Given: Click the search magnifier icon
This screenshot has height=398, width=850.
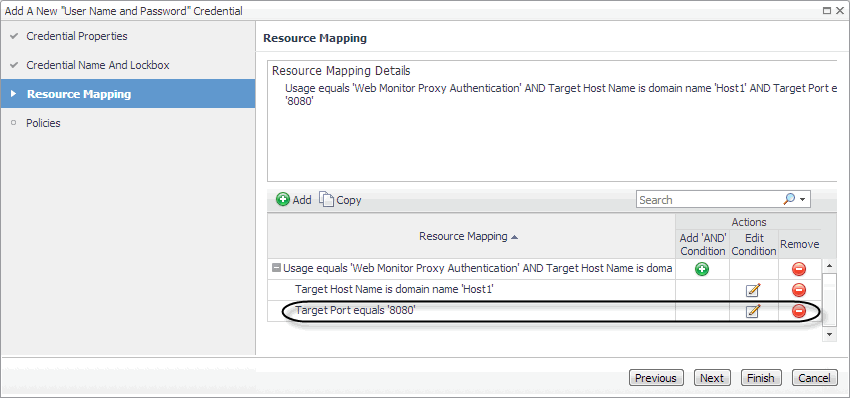Looking at the screenshot, I should (x=789, y=200).
